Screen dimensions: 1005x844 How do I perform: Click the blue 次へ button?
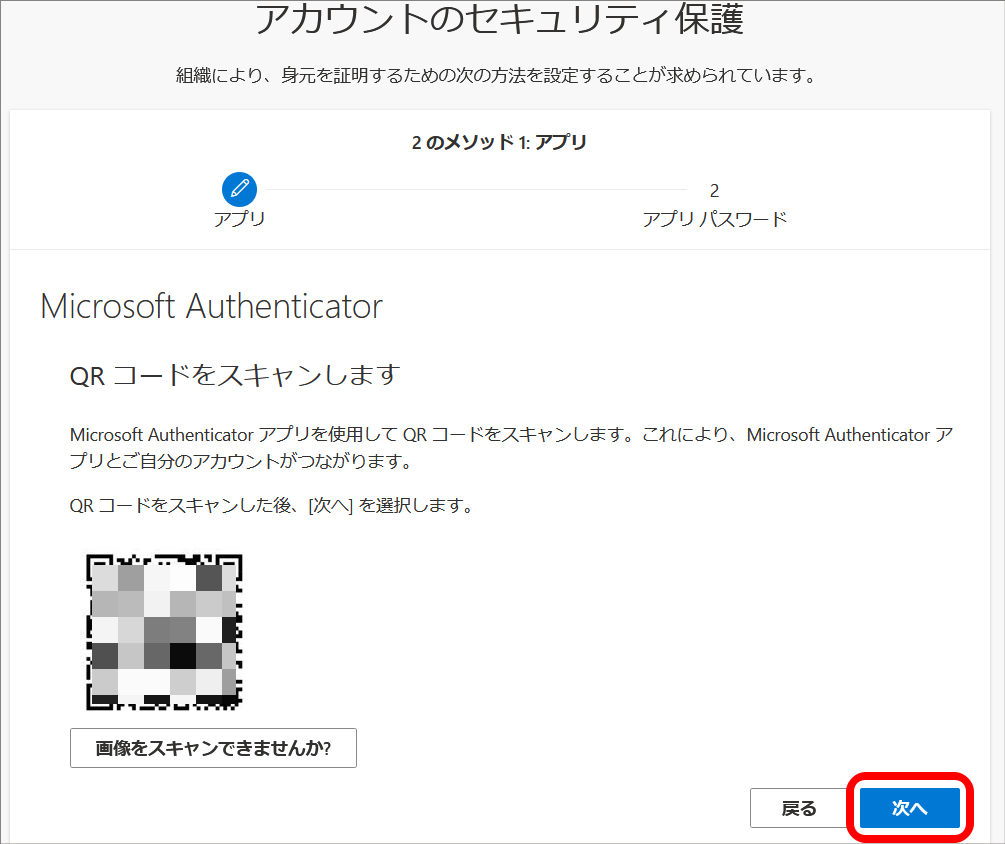909,807
